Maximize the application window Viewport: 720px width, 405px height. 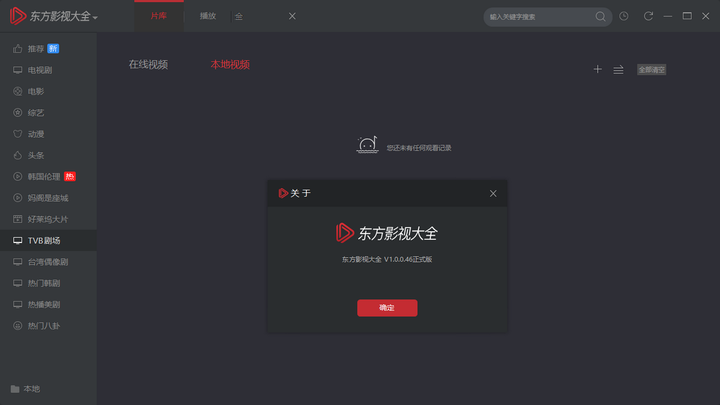687,16
